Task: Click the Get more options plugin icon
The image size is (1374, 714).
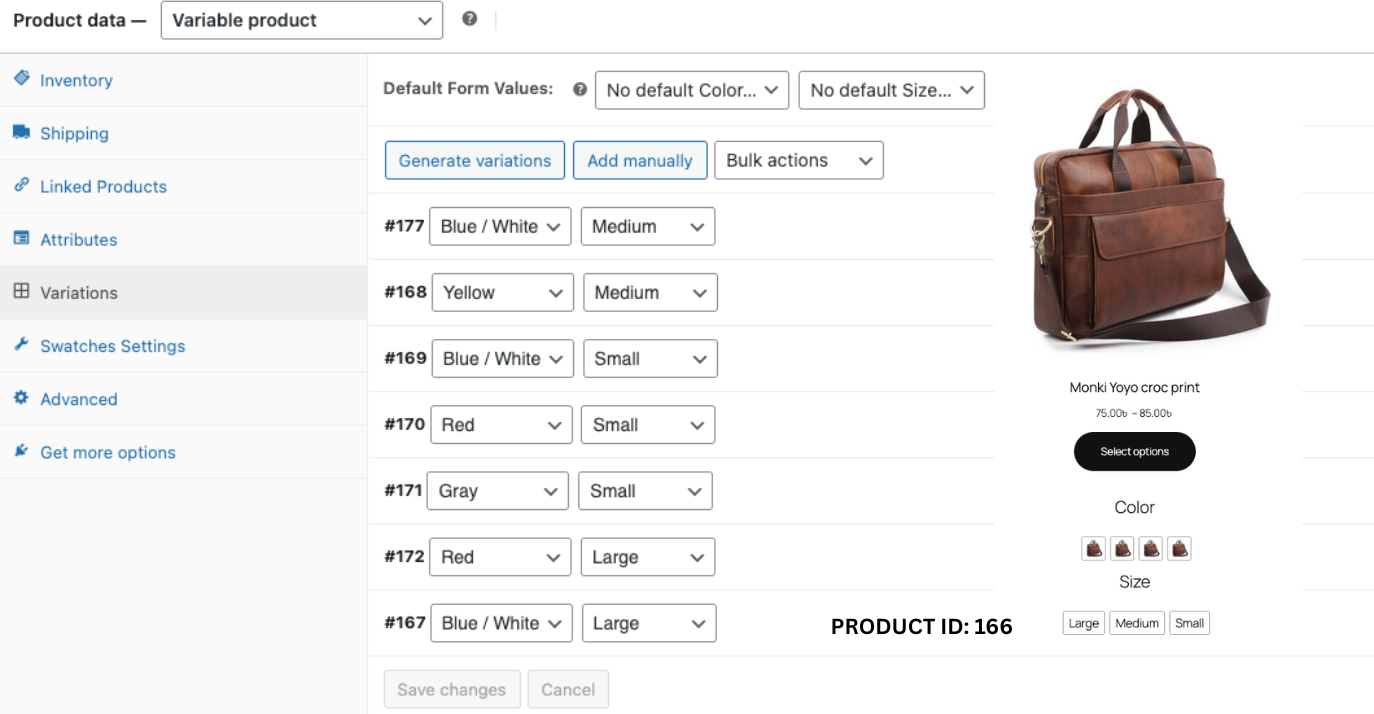Action: pos(21,451)
